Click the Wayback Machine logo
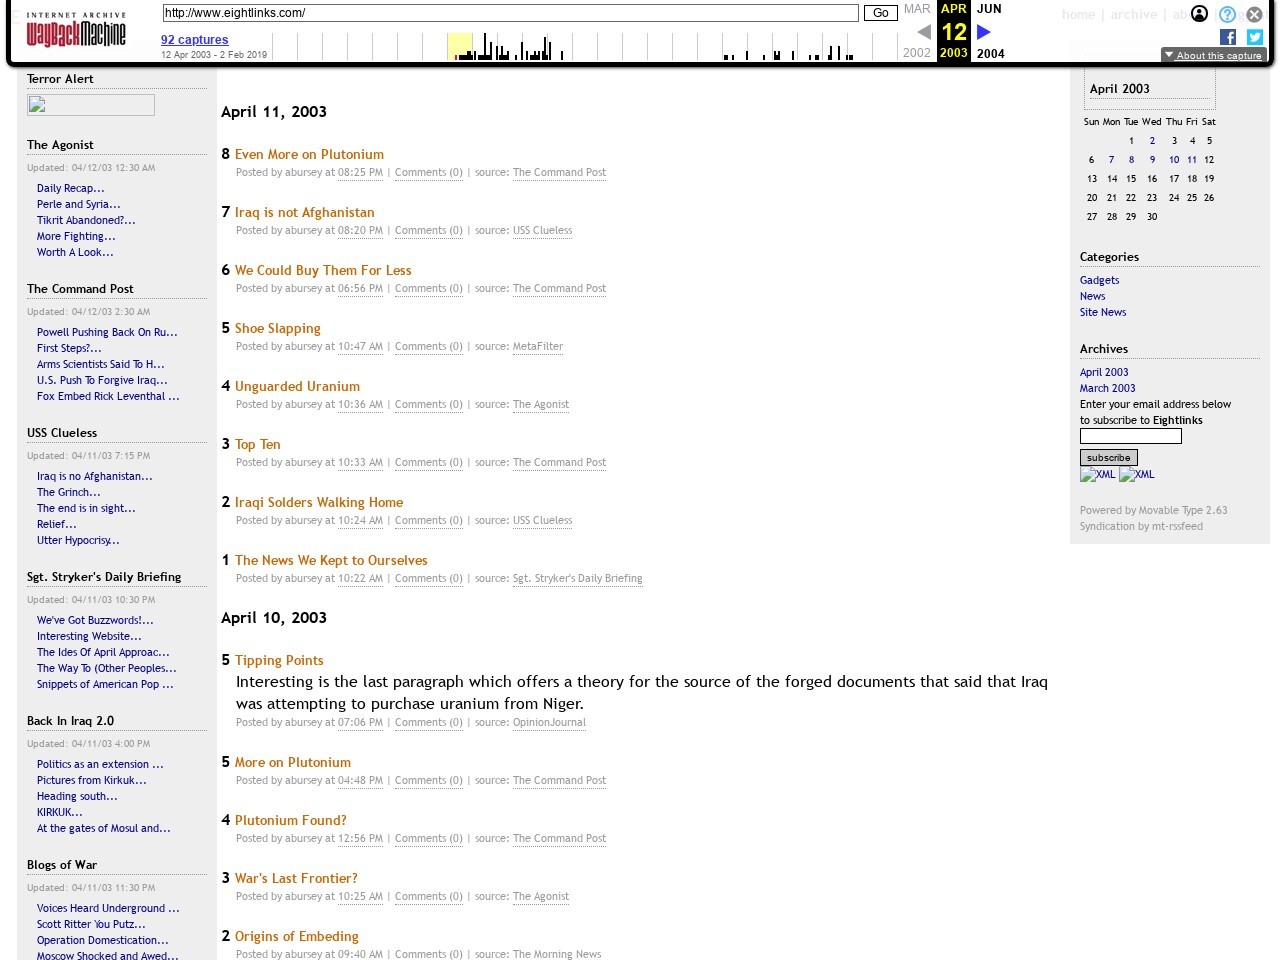This screenshot has width=1280, height=960. 76,33
